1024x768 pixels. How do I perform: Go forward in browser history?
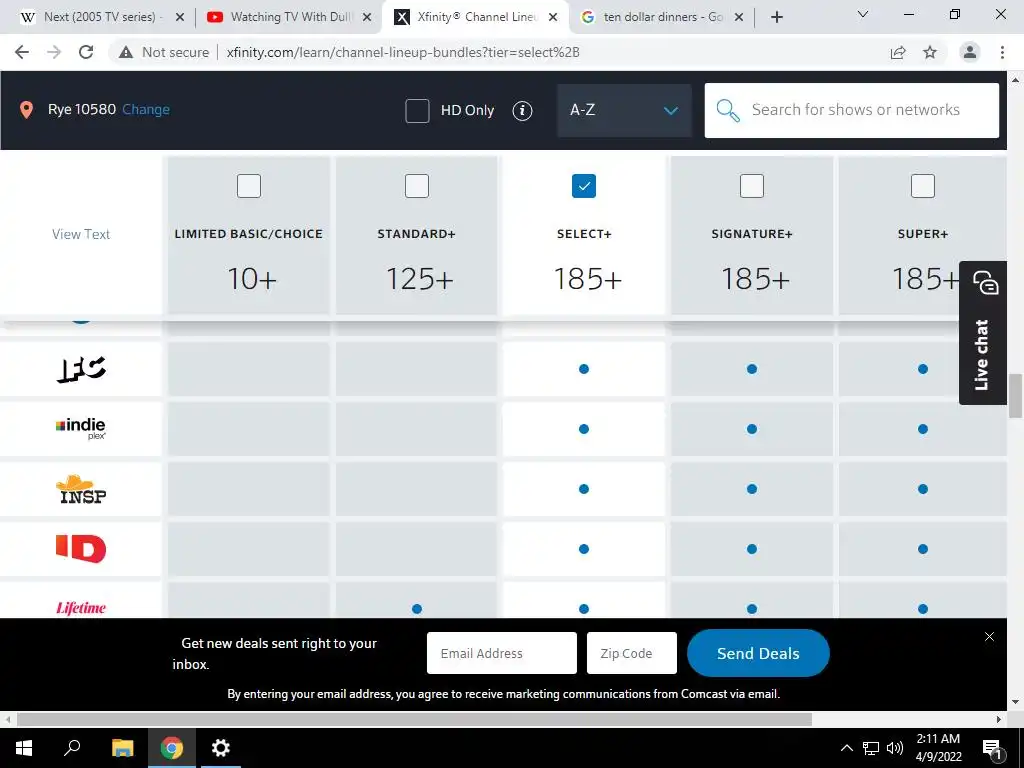(x=54, y=52)
